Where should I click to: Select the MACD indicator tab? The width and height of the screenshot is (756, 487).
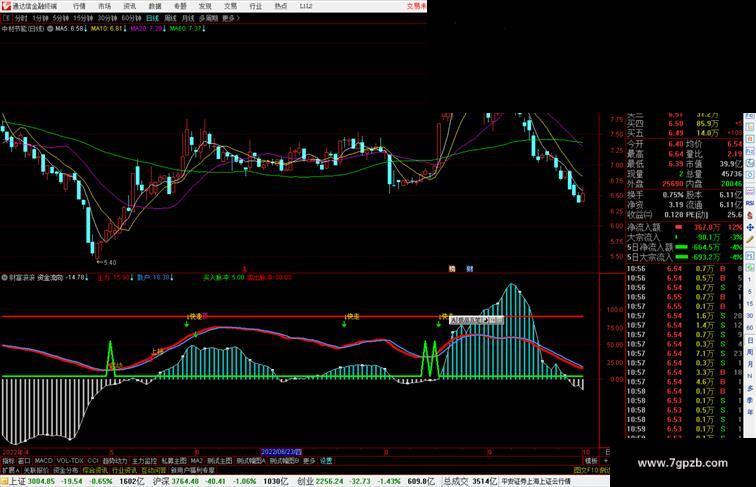coord(43,461)
